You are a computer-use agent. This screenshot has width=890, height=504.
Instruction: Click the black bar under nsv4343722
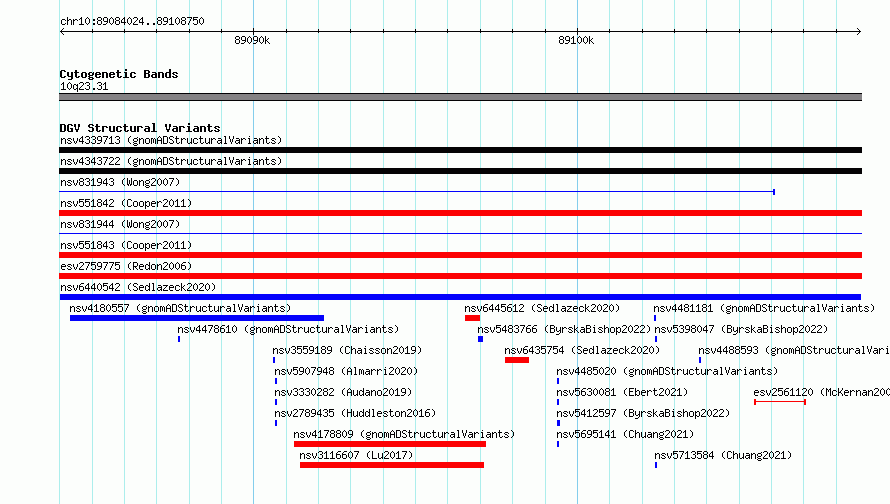460,171
